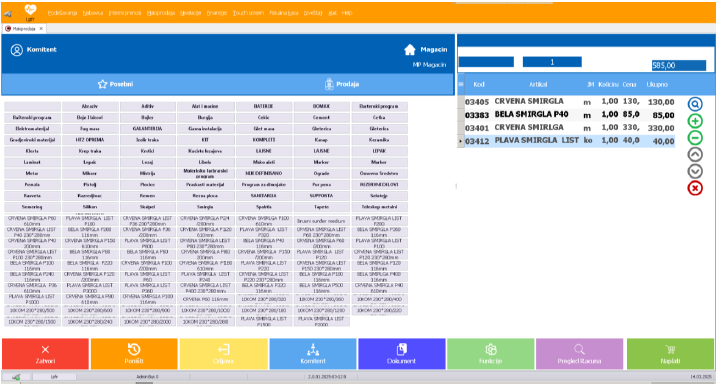Switch to the Prodaja tab
The image size is (717, 385).
[x=342, y=84]
